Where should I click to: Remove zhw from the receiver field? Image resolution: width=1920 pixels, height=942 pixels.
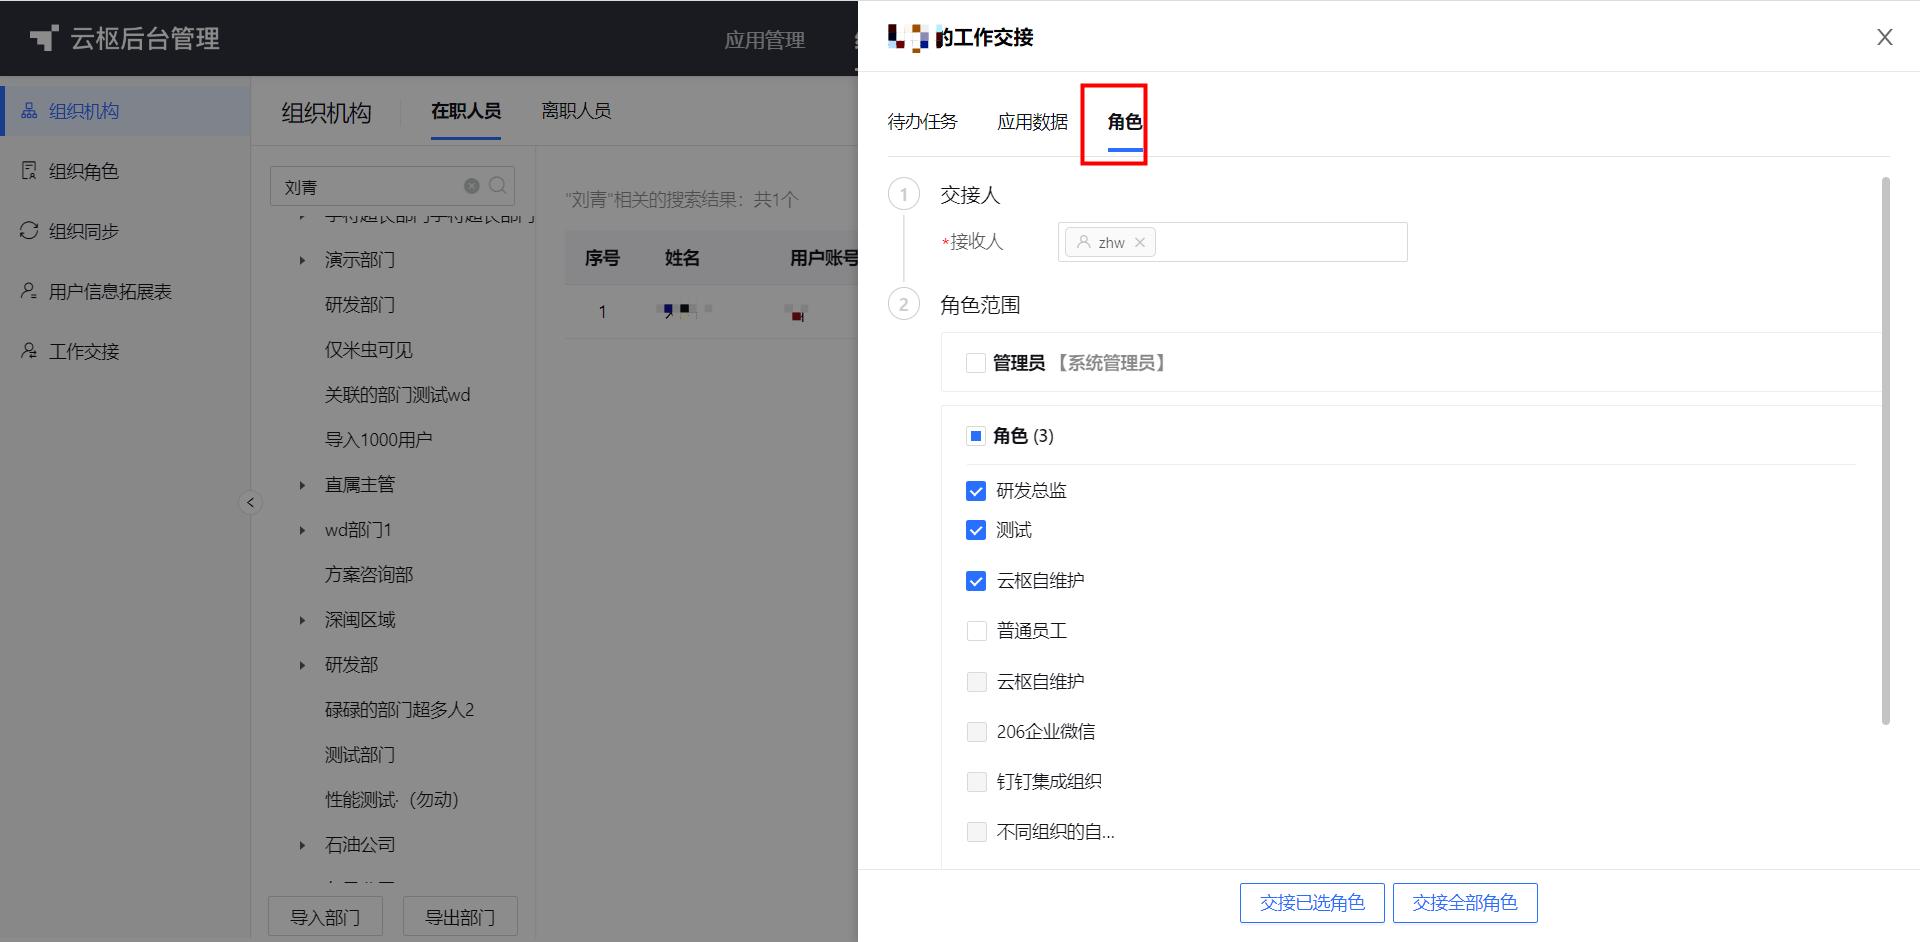tap(1140, 242)
